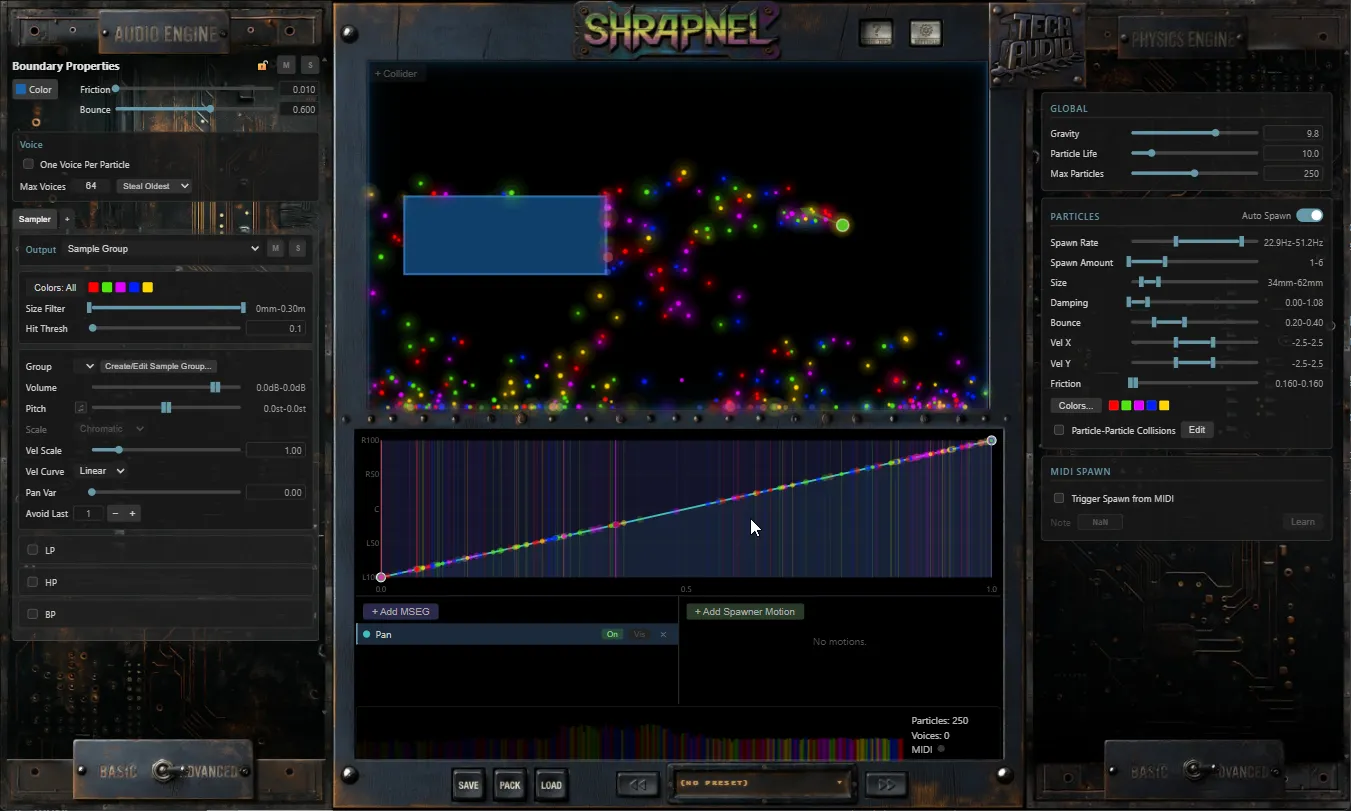Open particle Colors... button
Screen dimensions: 1351x811
[1075, 406]
